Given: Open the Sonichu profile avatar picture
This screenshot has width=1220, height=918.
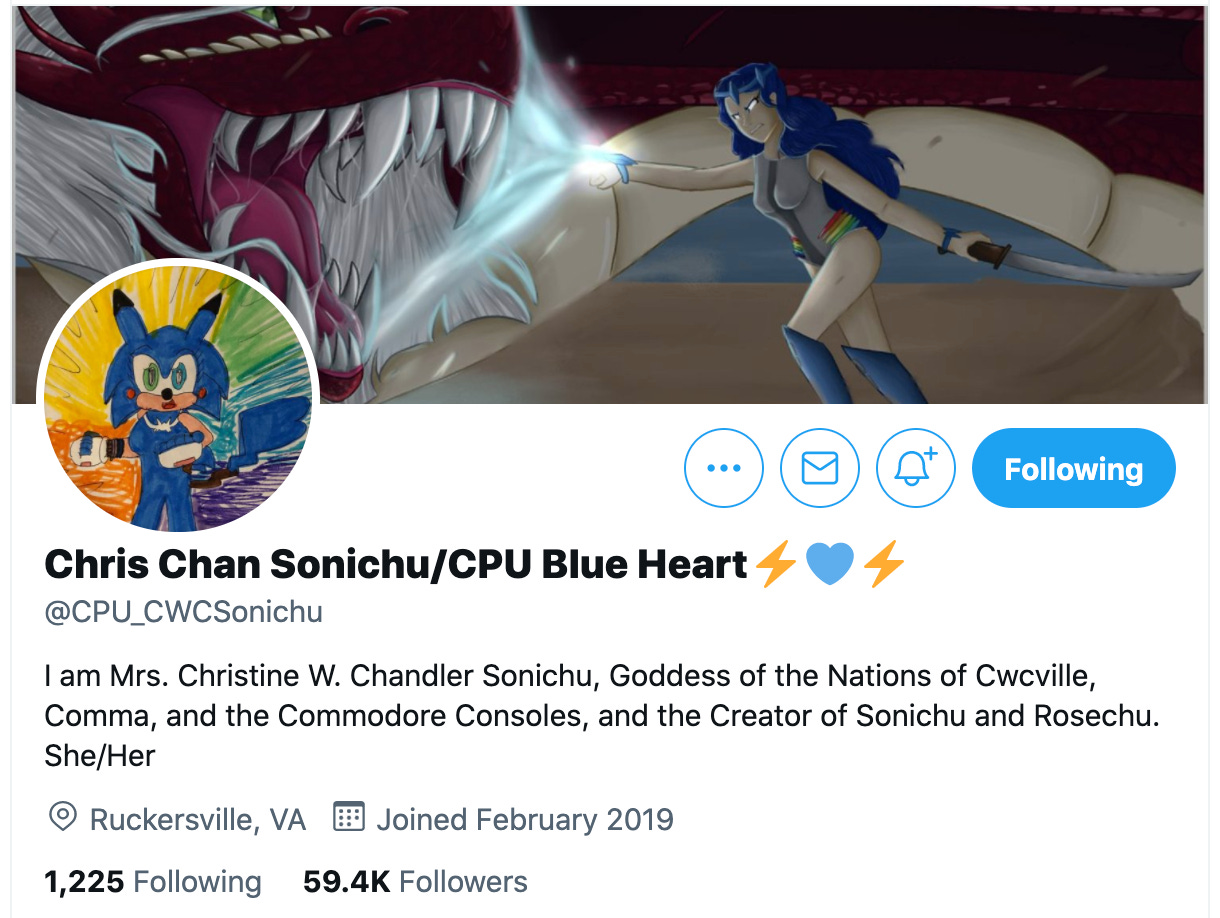Looking at the screenshot, I should (178, 398).
